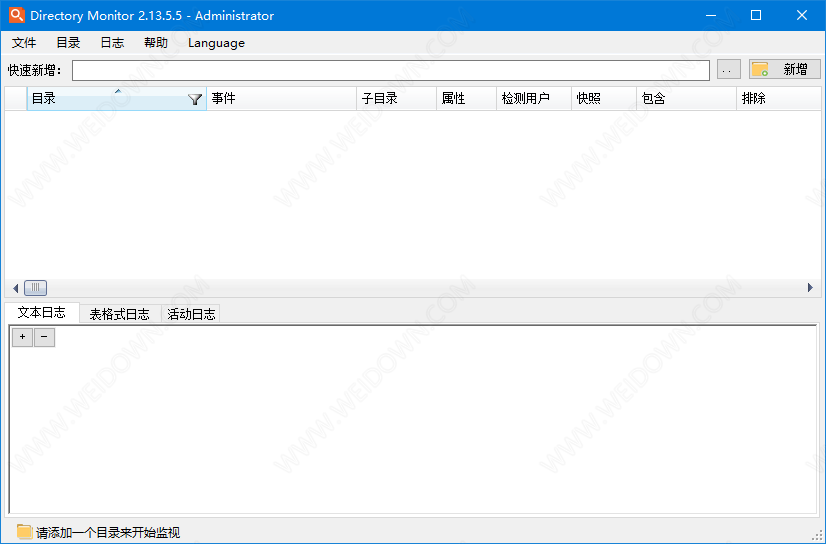
Task: Switch to the 表格式日志 tab
Action: click(120, 314)
